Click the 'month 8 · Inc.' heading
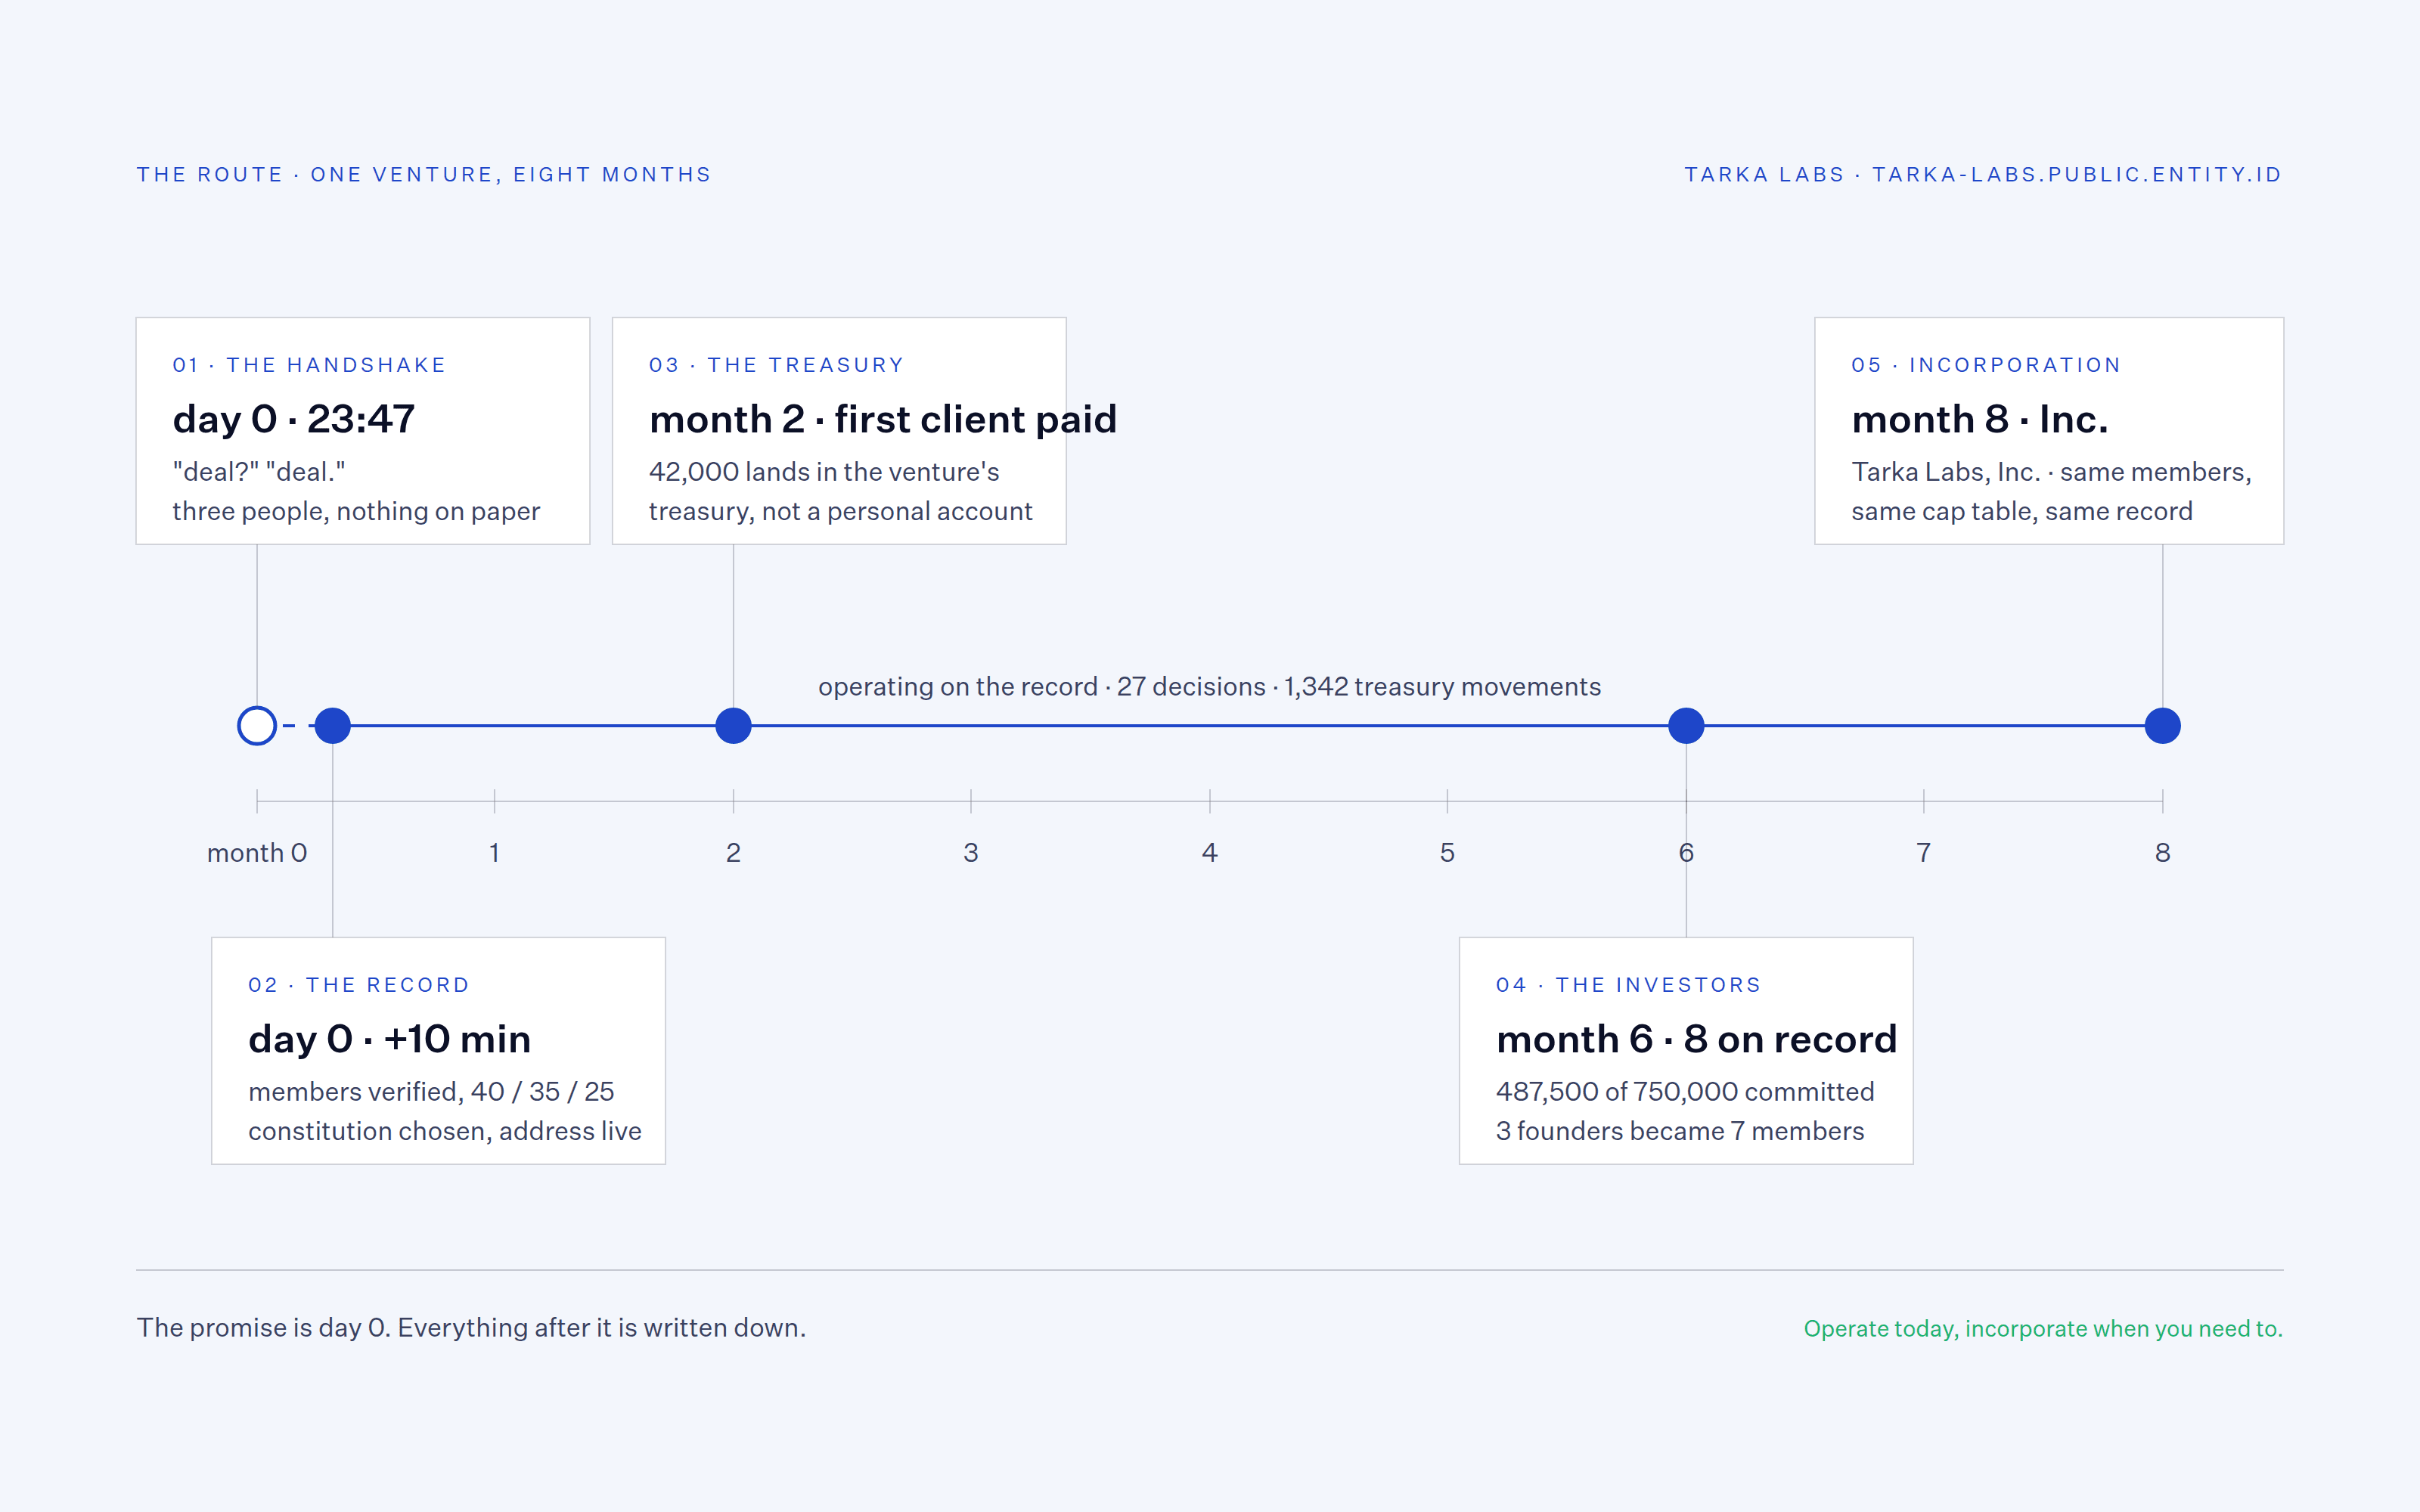 point(1980,419)
